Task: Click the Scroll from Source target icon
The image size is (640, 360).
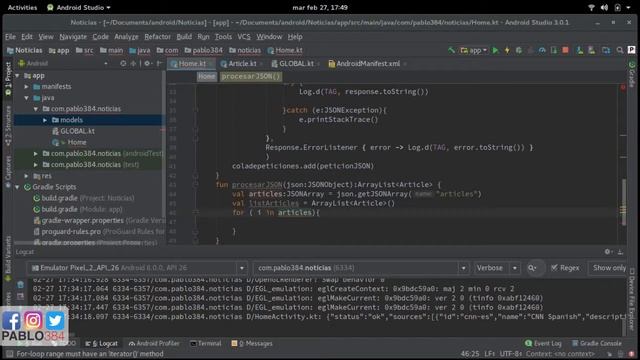Action: pos(123,64)
